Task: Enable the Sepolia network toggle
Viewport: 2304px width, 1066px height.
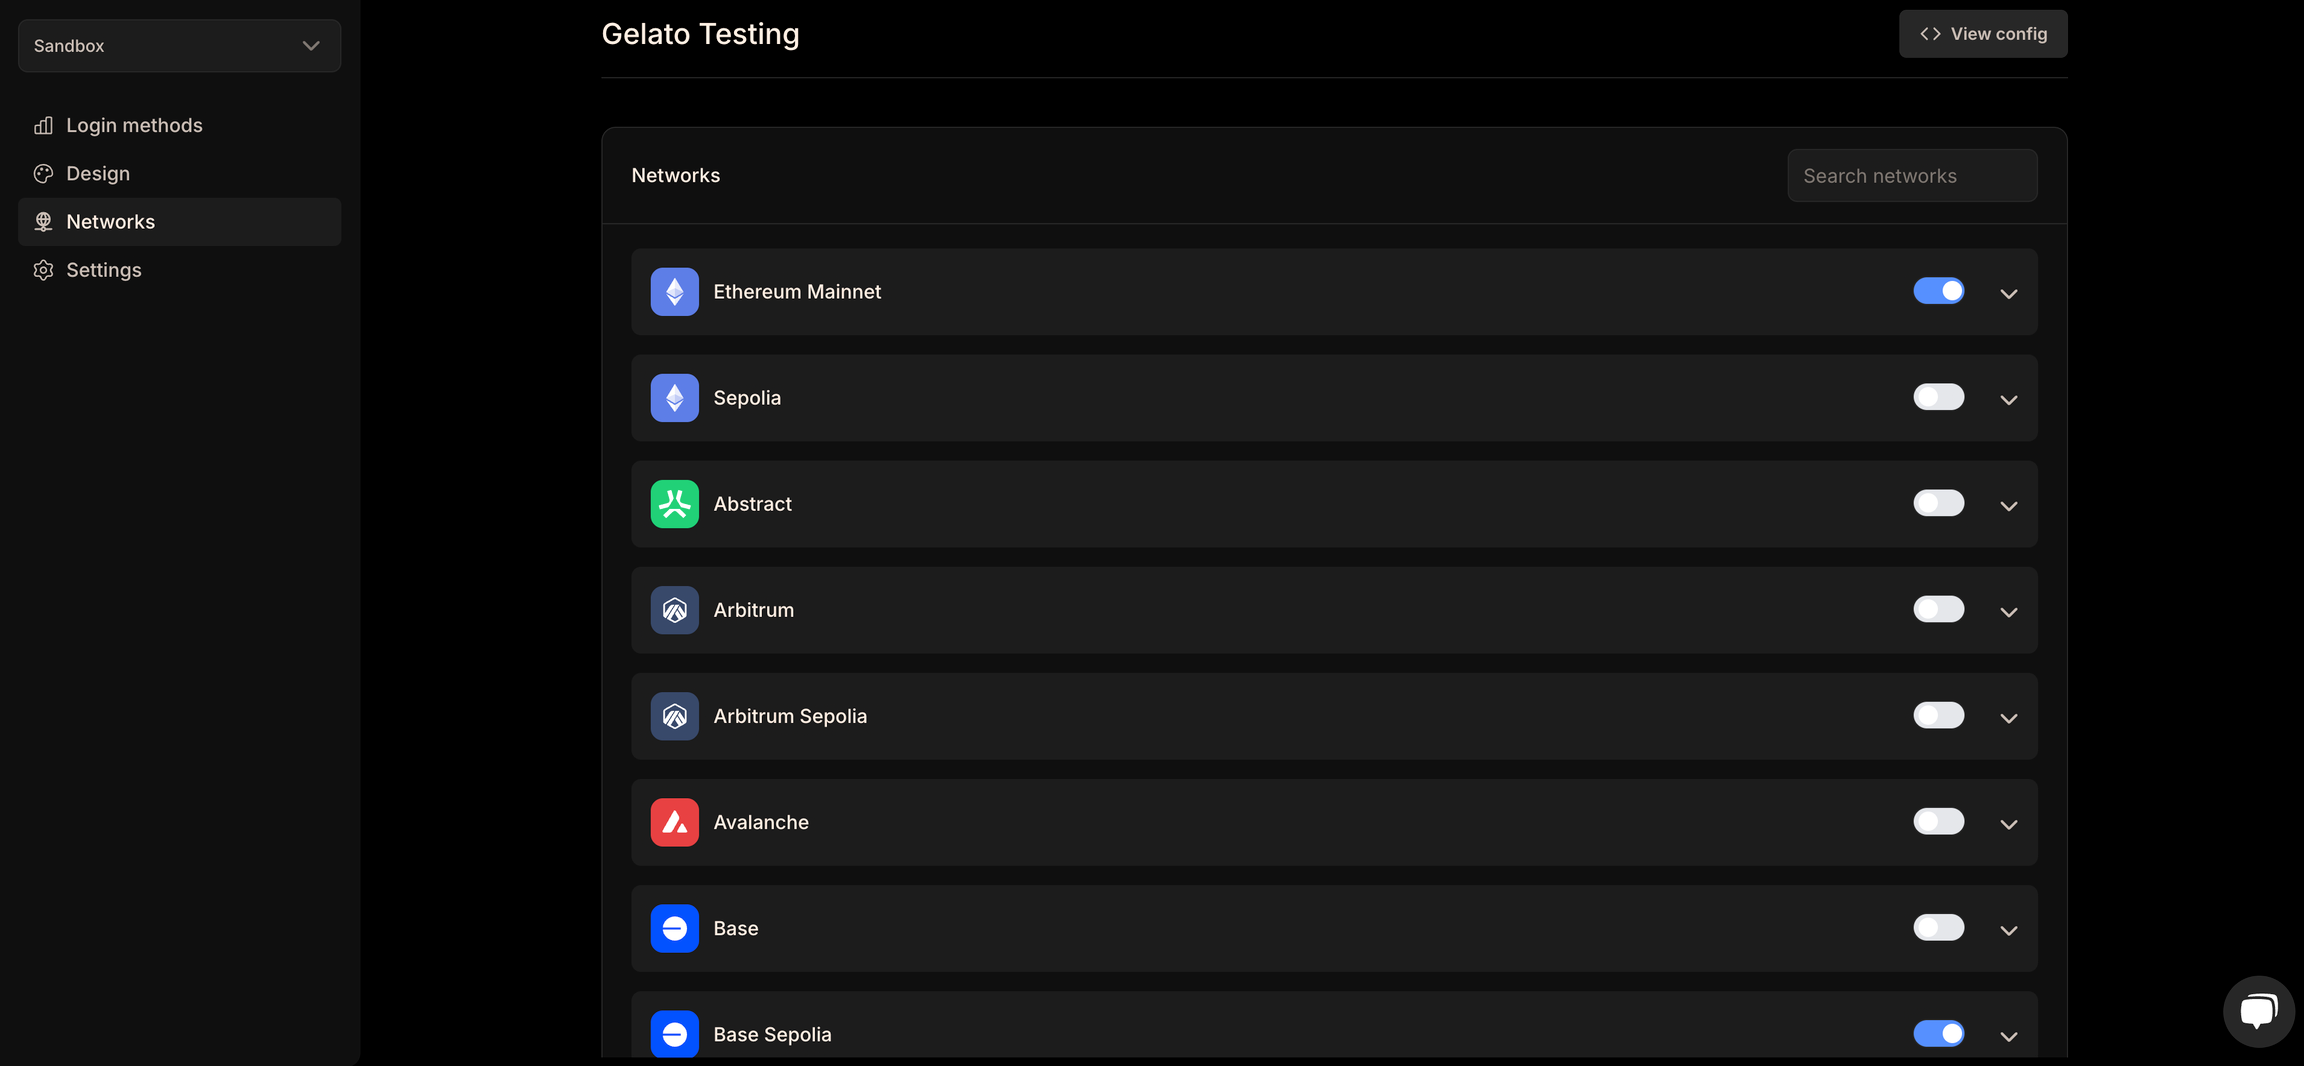Action: [1938, 397]
